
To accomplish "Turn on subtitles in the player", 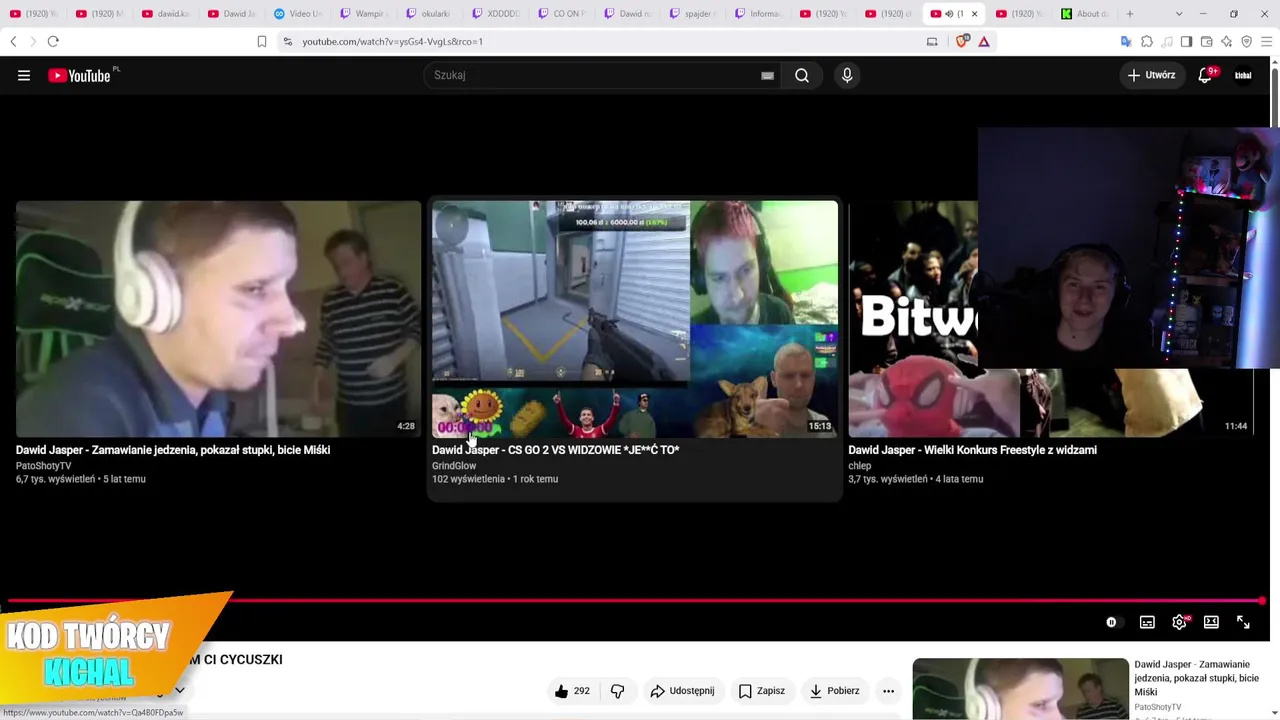I will tap(1147, 622).
